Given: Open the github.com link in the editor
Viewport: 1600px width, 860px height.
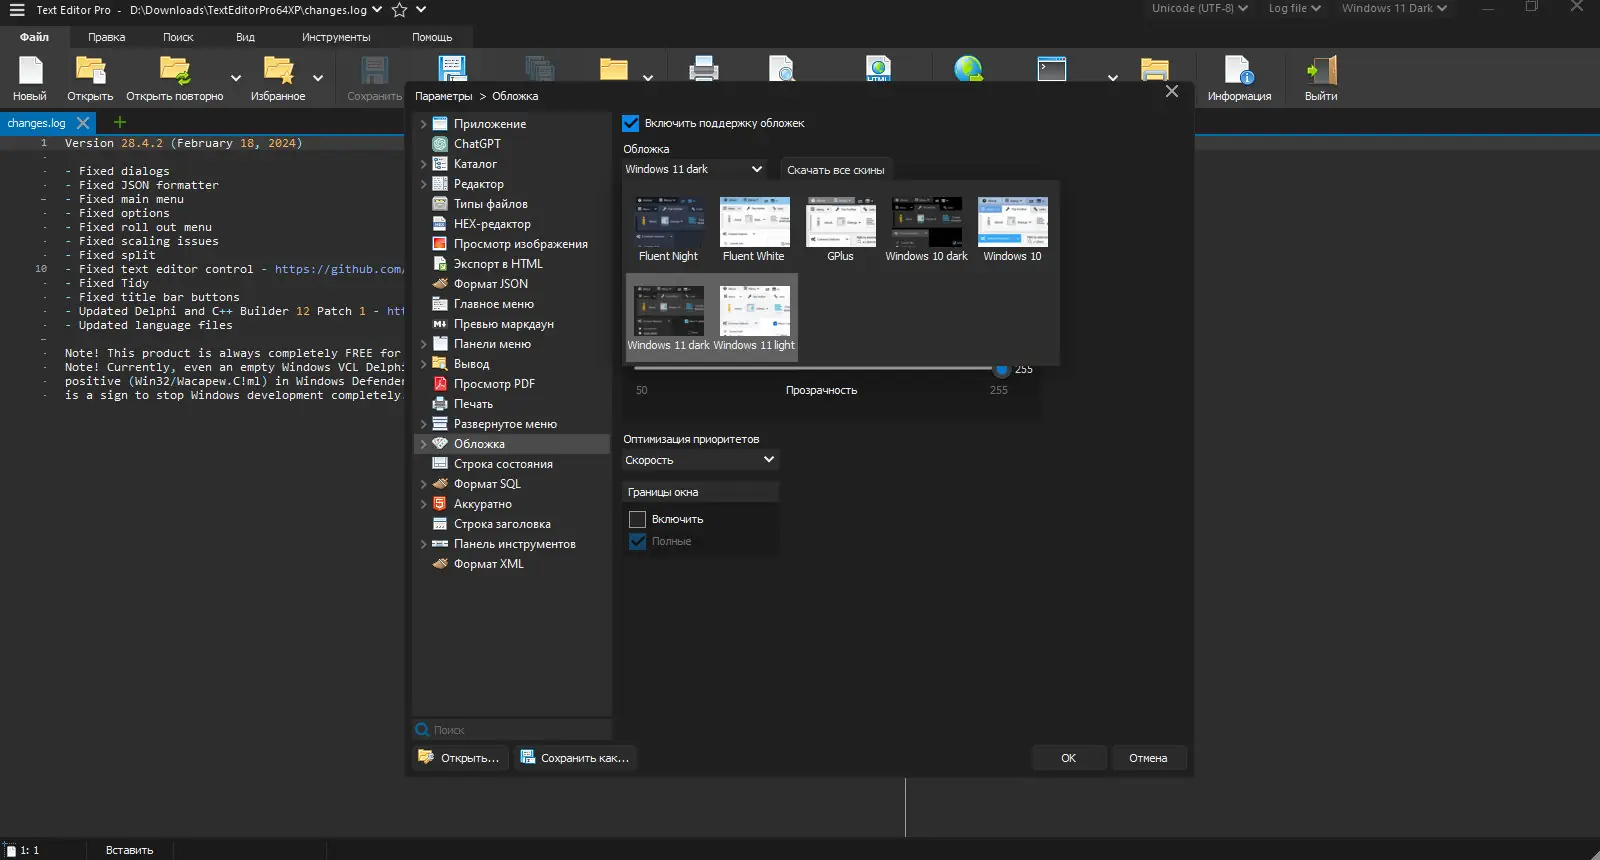Looking at the screenshot, I should pos(339,269).
